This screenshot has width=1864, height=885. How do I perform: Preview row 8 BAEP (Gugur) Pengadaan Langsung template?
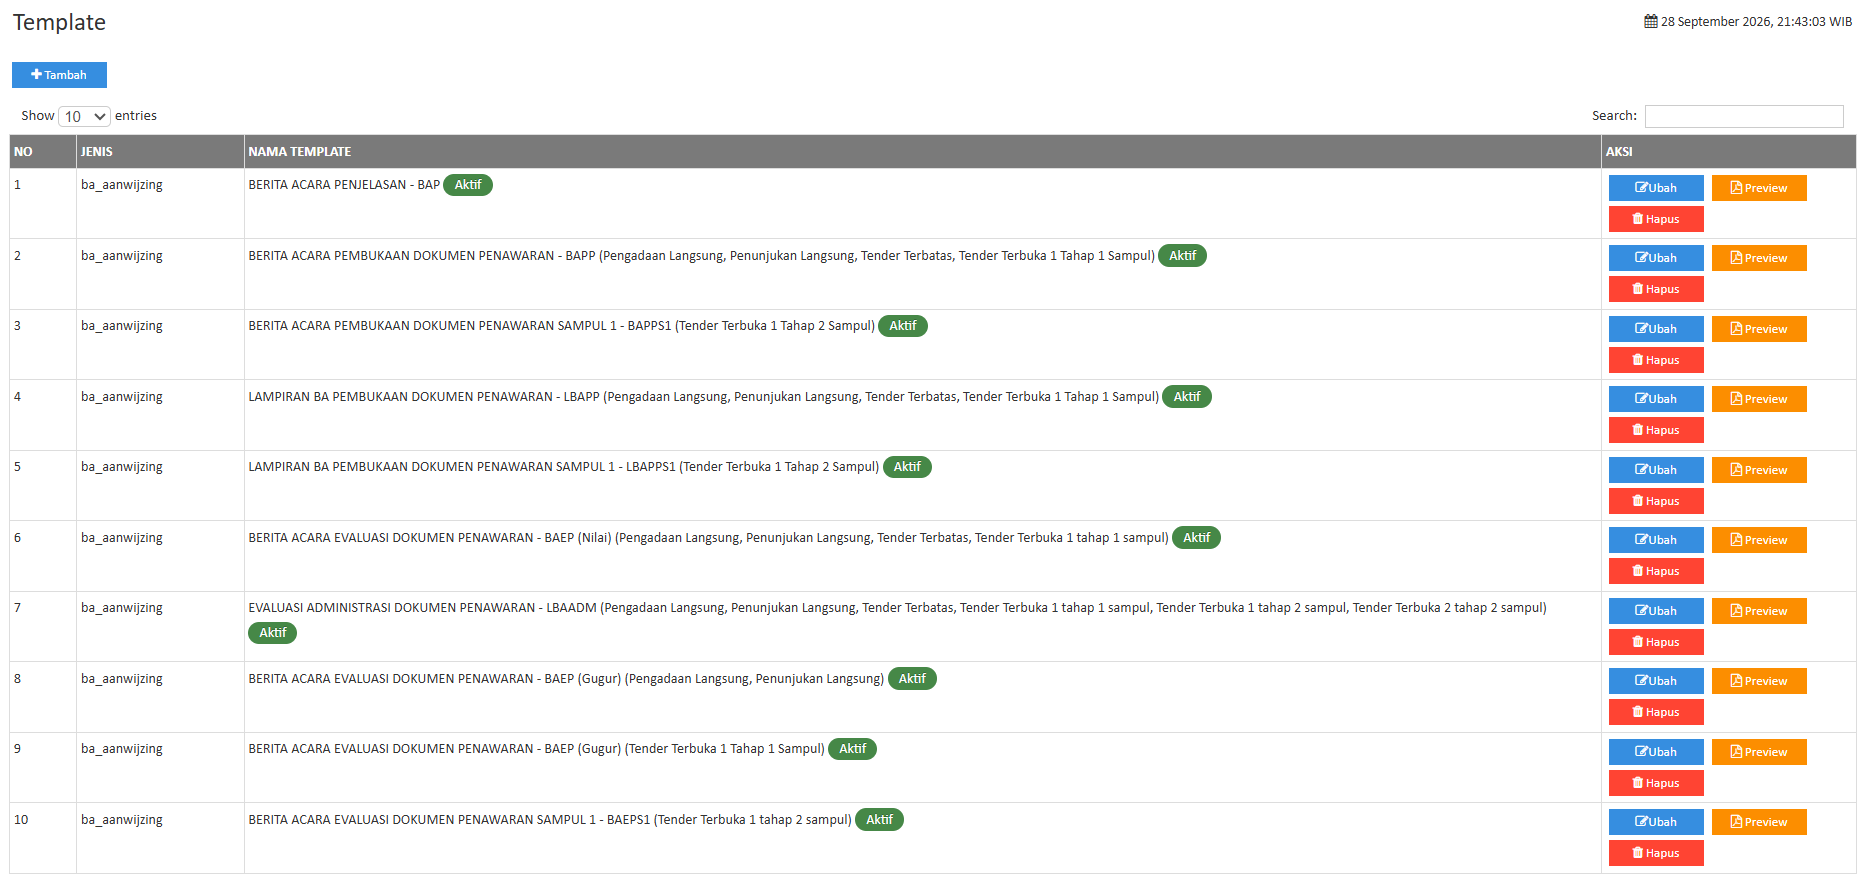pyautogui.click(x=1759, y=681)
